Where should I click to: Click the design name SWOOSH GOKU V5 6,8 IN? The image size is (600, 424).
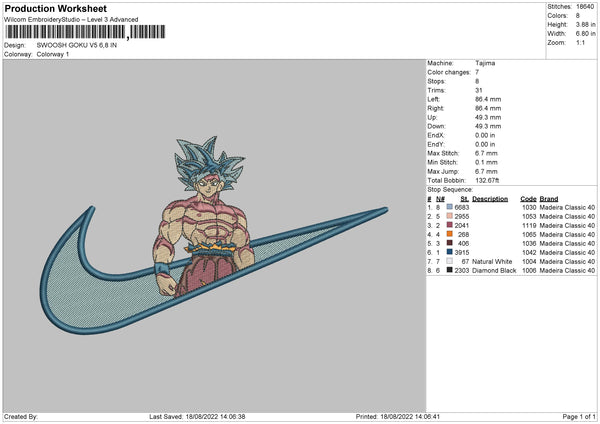point(77,45)
